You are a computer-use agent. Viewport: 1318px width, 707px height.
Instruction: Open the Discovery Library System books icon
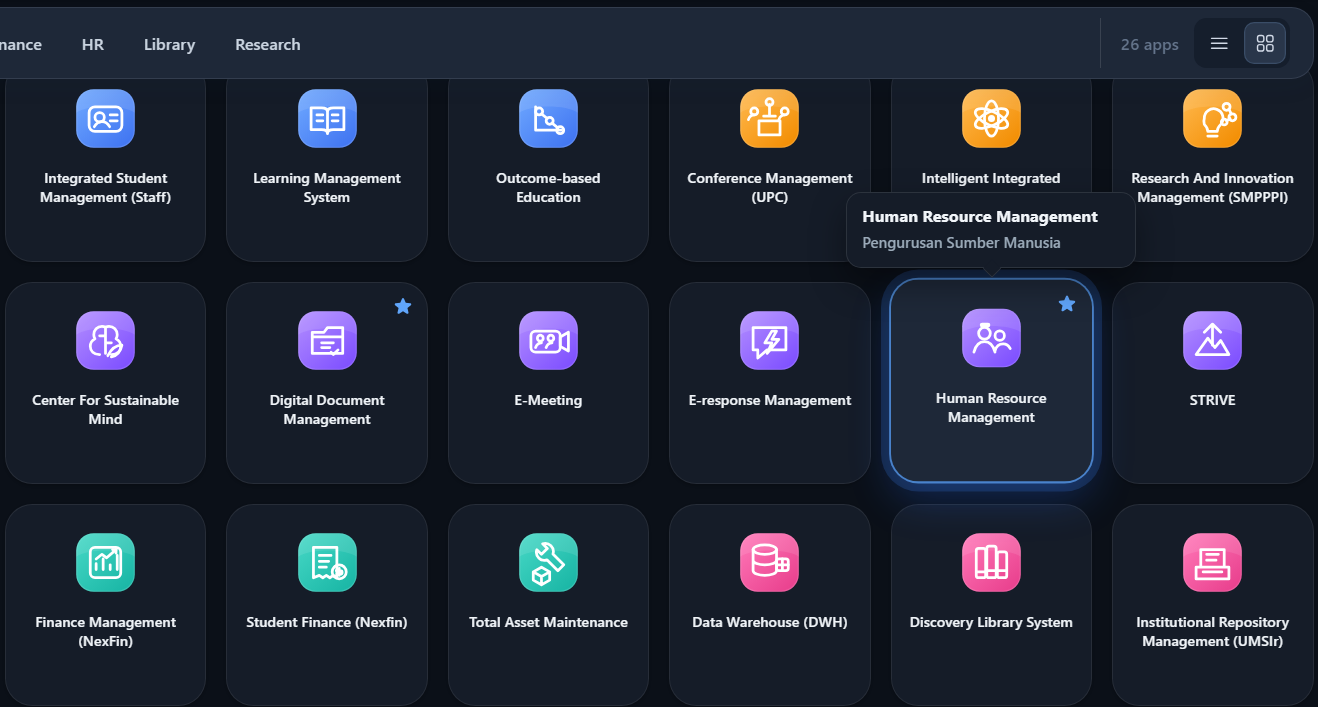pos(991,562)
